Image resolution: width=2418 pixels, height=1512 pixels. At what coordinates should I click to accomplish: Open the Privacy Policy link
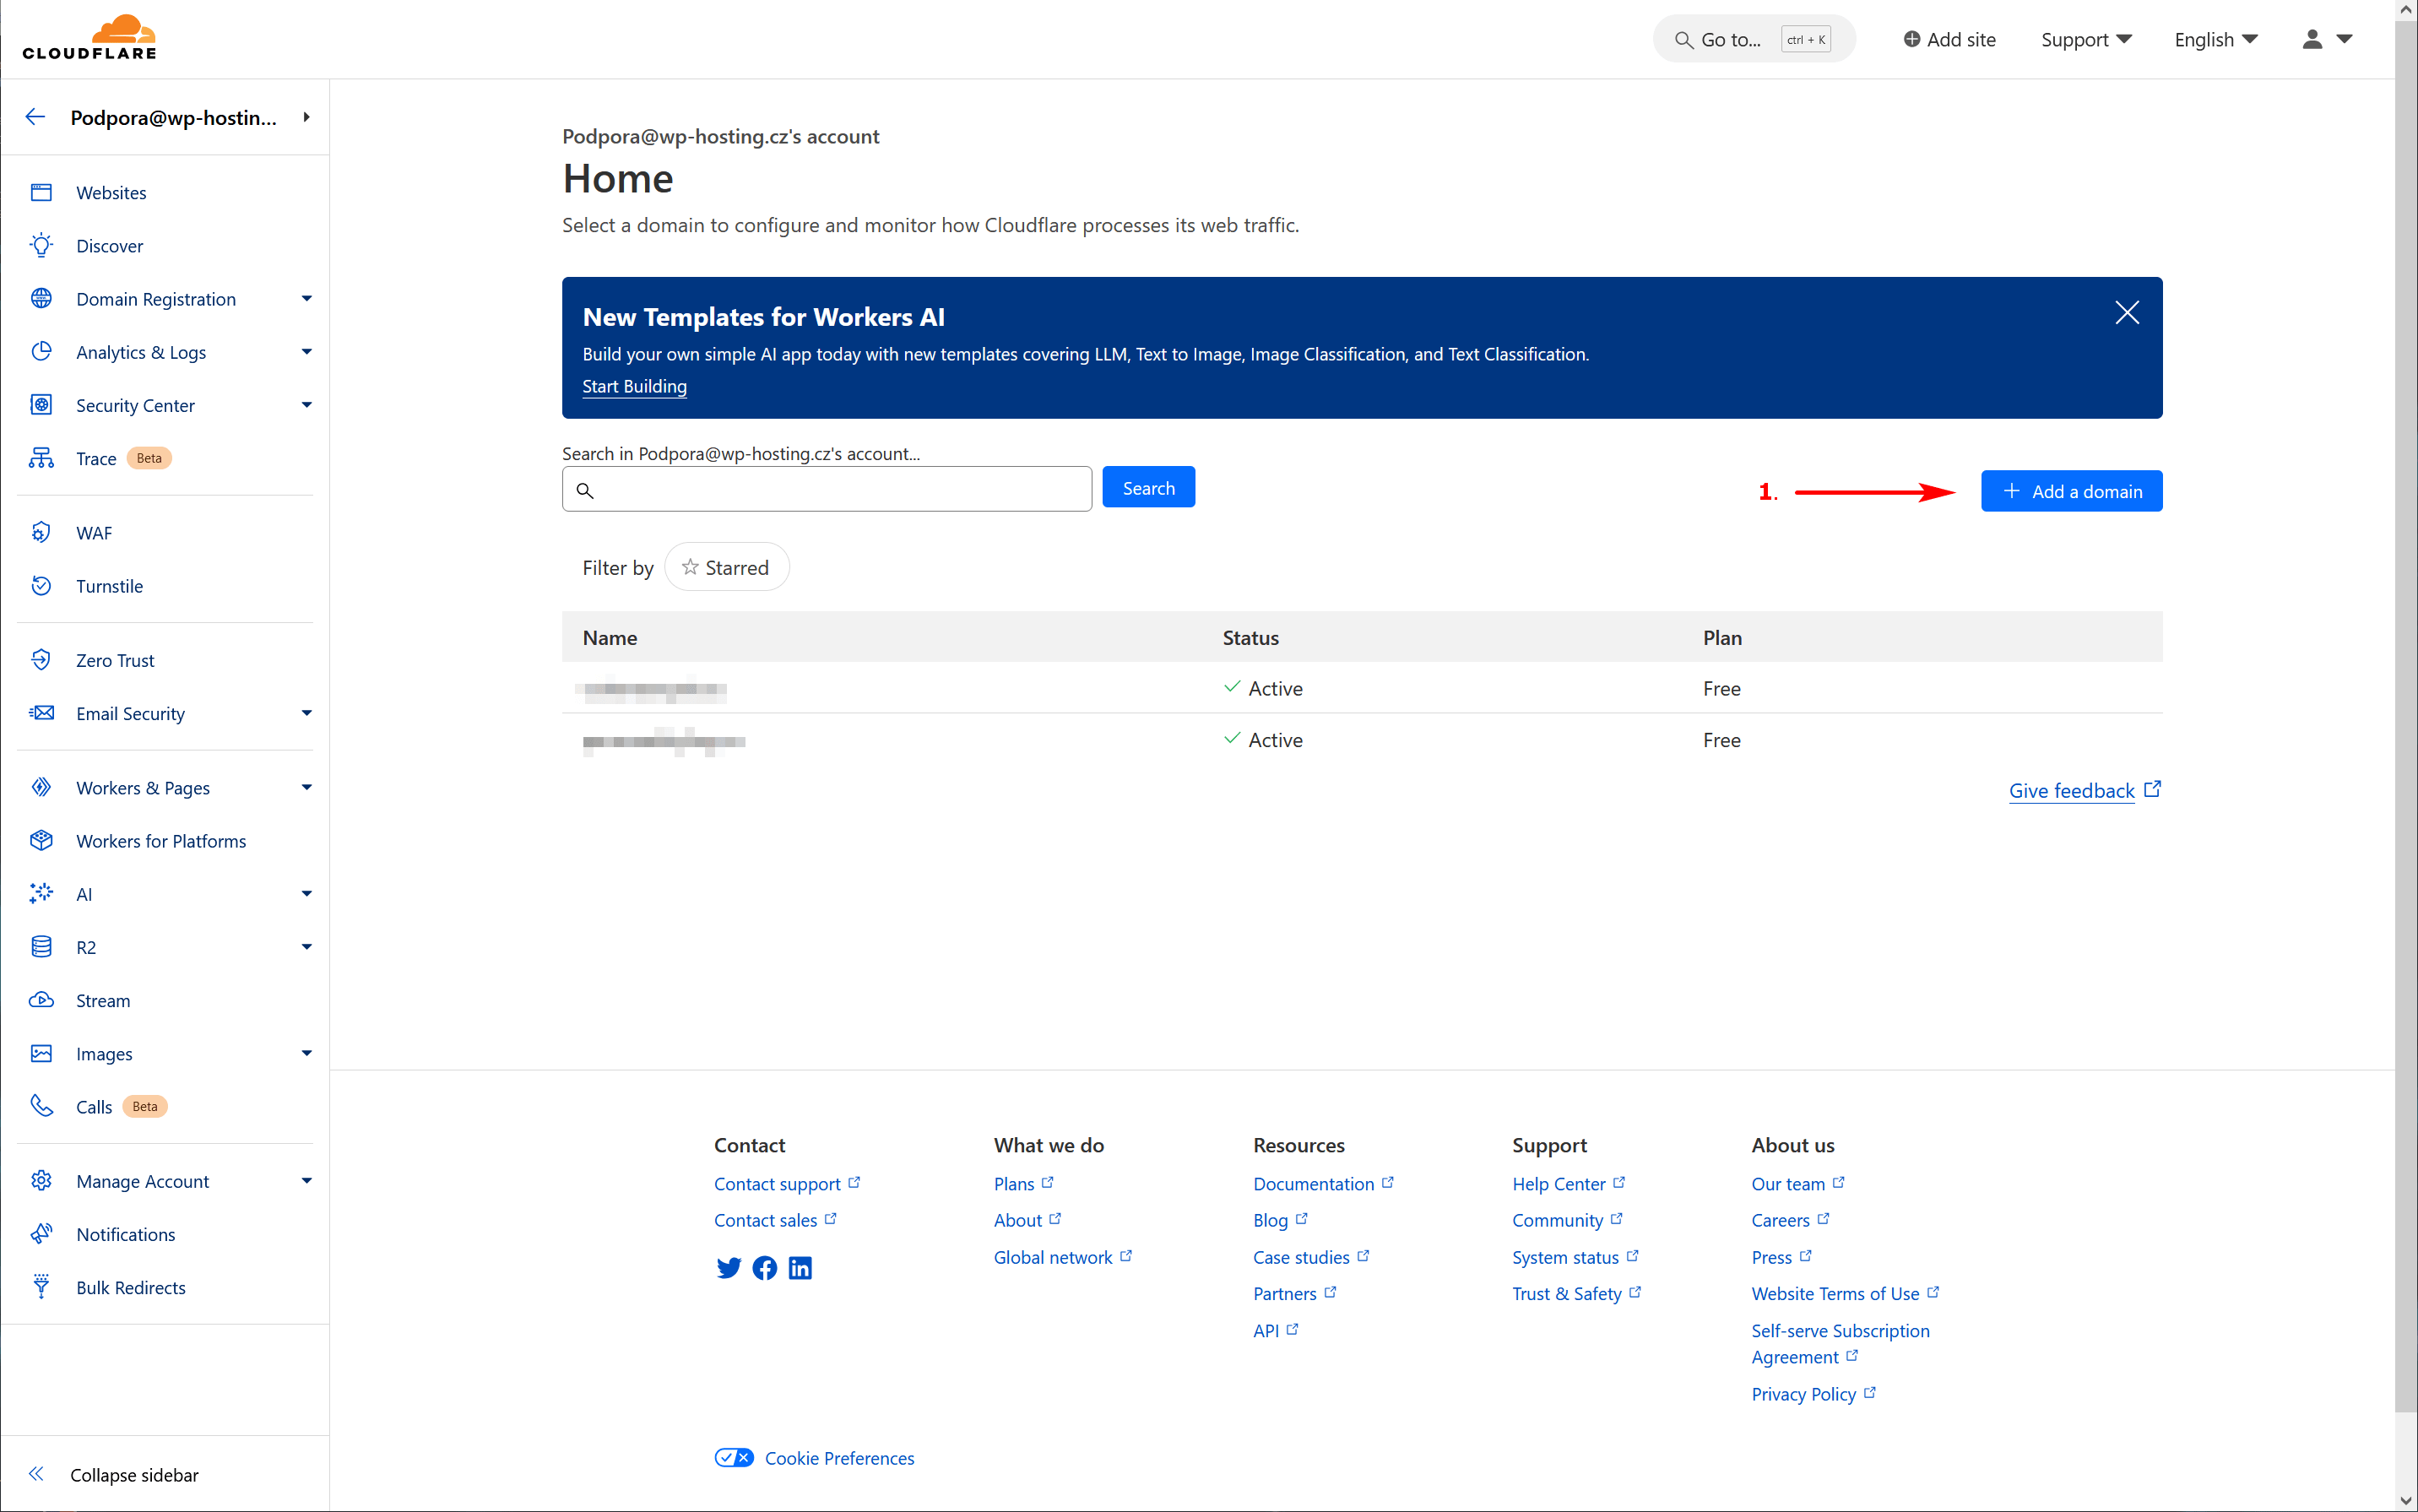pos(1813,1393)
